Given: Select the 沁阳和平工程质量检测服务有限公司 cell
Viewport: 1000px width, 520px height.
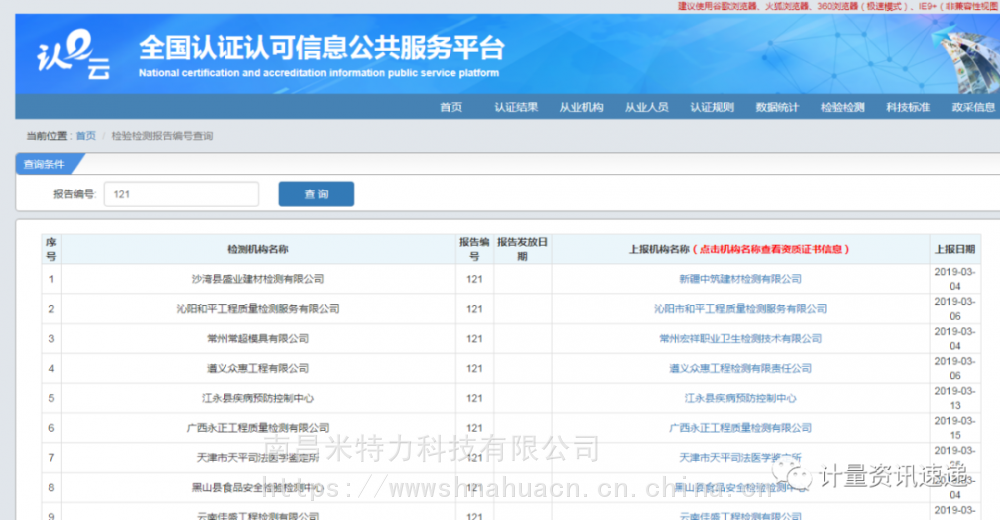Looking at the screenshot, I should [x=258, y=309].
